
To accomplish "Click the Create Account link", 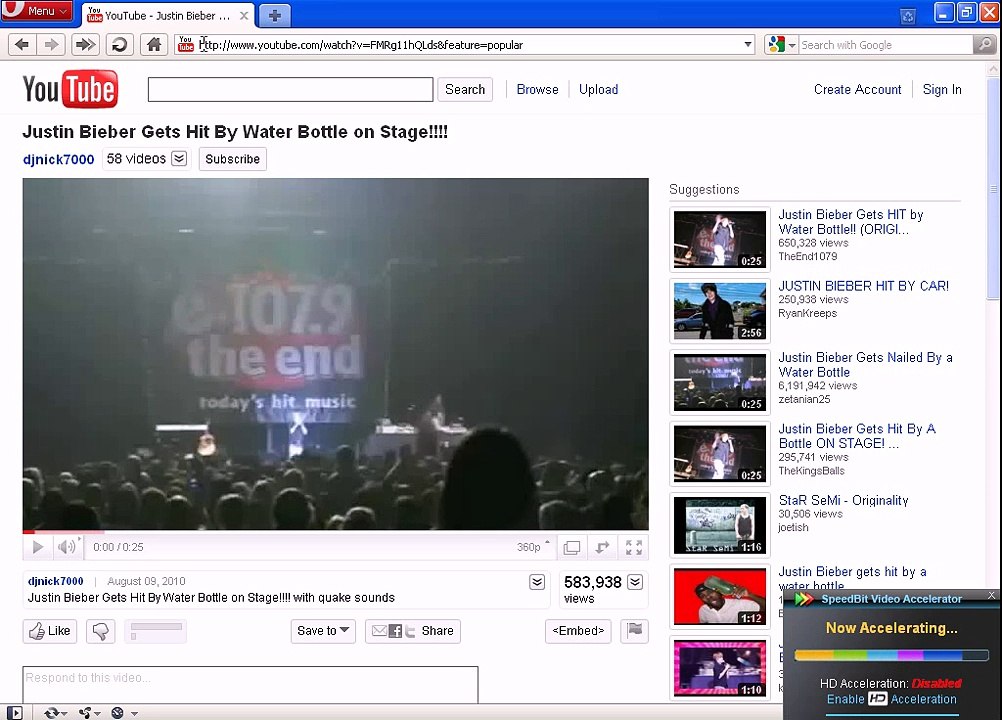I will pyautogui.click(x=858, y=89).
